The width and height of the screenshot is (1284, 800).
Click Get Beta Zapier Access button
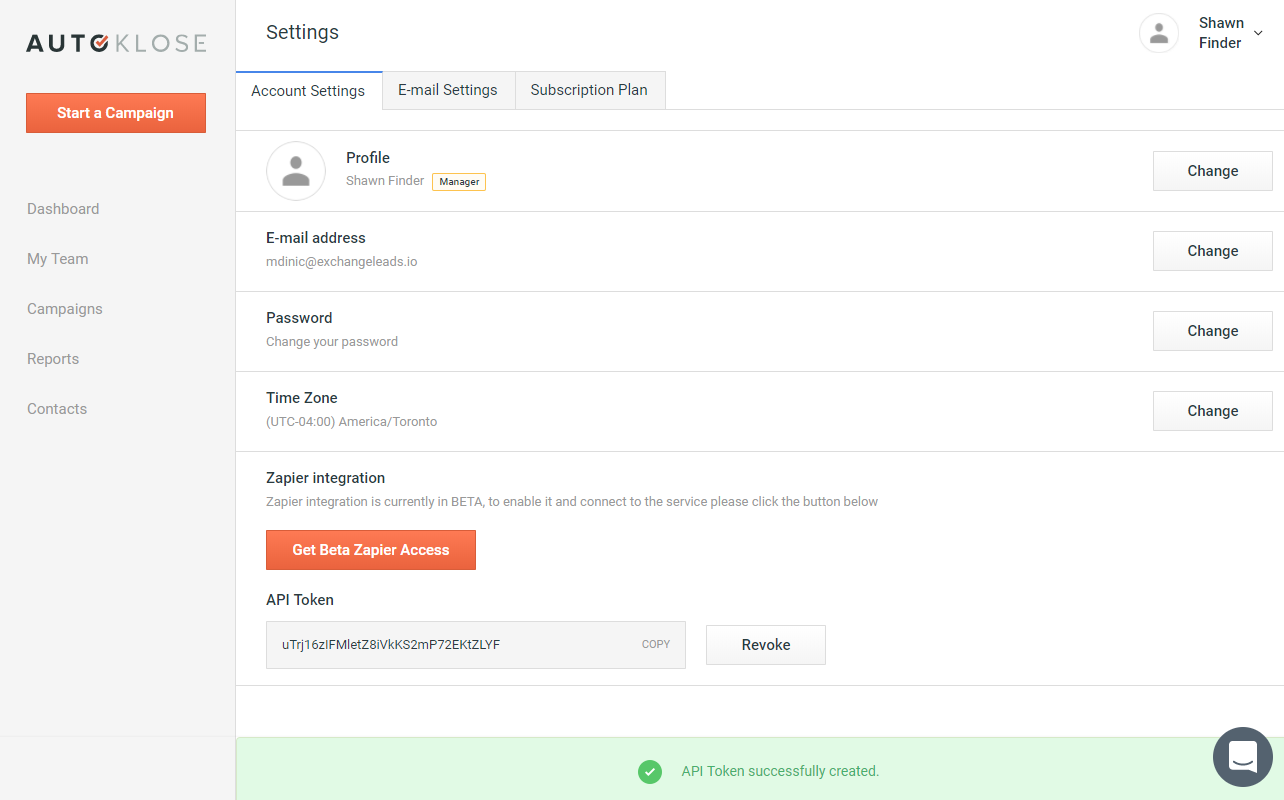(371, 550)
